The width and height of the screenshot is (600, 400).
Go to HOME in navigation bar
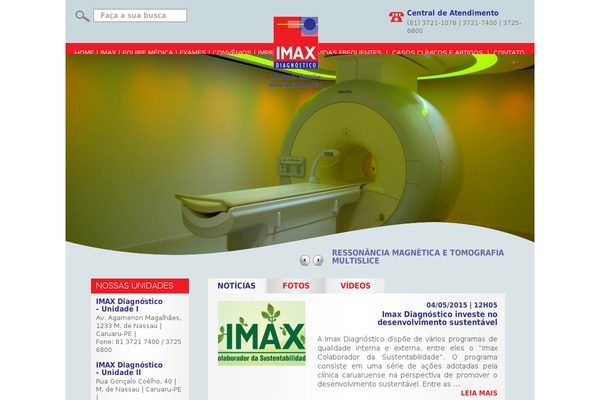84,52
